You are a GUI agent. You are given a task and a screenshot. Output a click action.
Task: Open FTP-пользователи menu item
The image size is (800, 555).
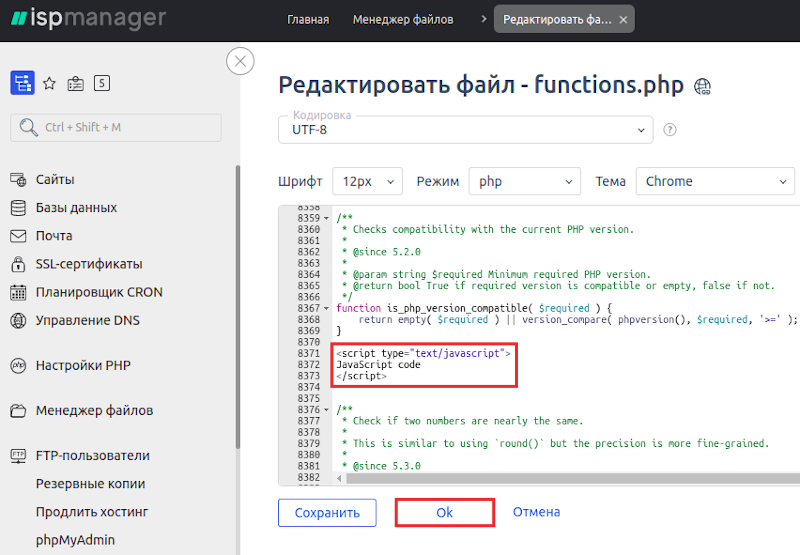point(93,456)
